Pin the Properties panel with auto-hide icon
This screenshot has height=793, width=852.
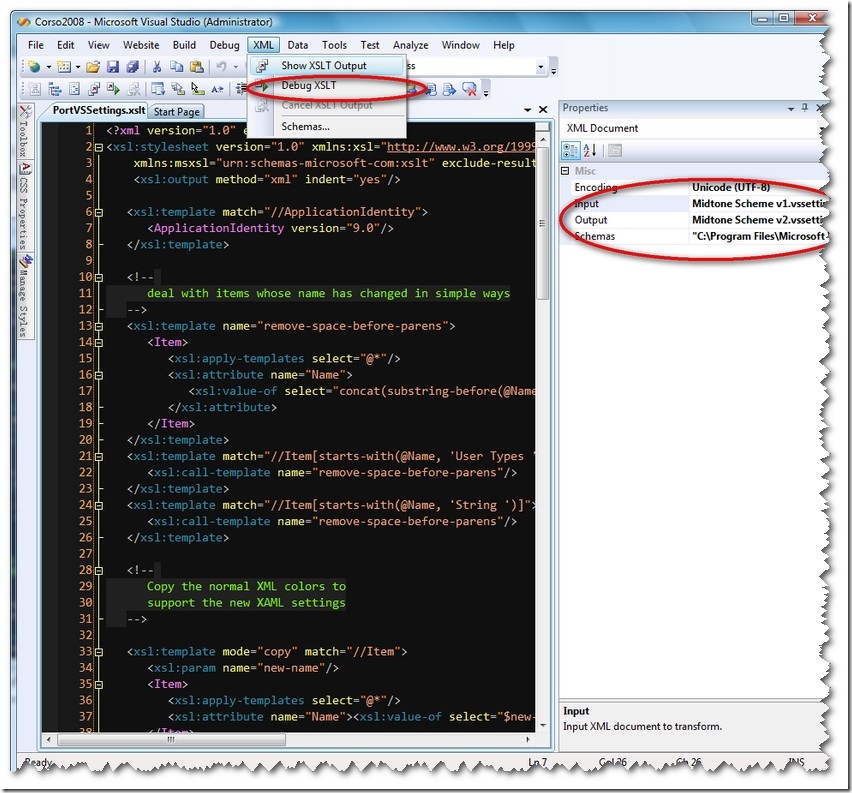[805, 108]
